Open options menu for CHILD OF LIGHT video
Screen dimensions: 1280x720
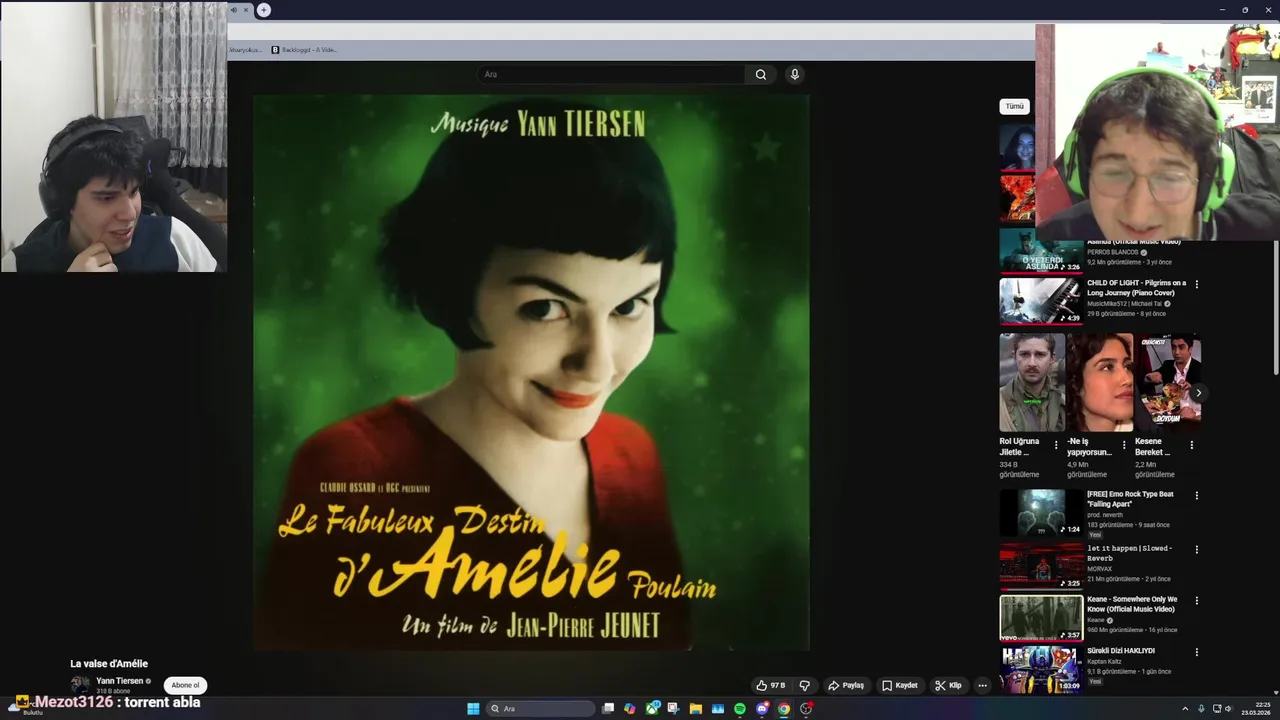pyautogui.click(x=1196, y=284)
